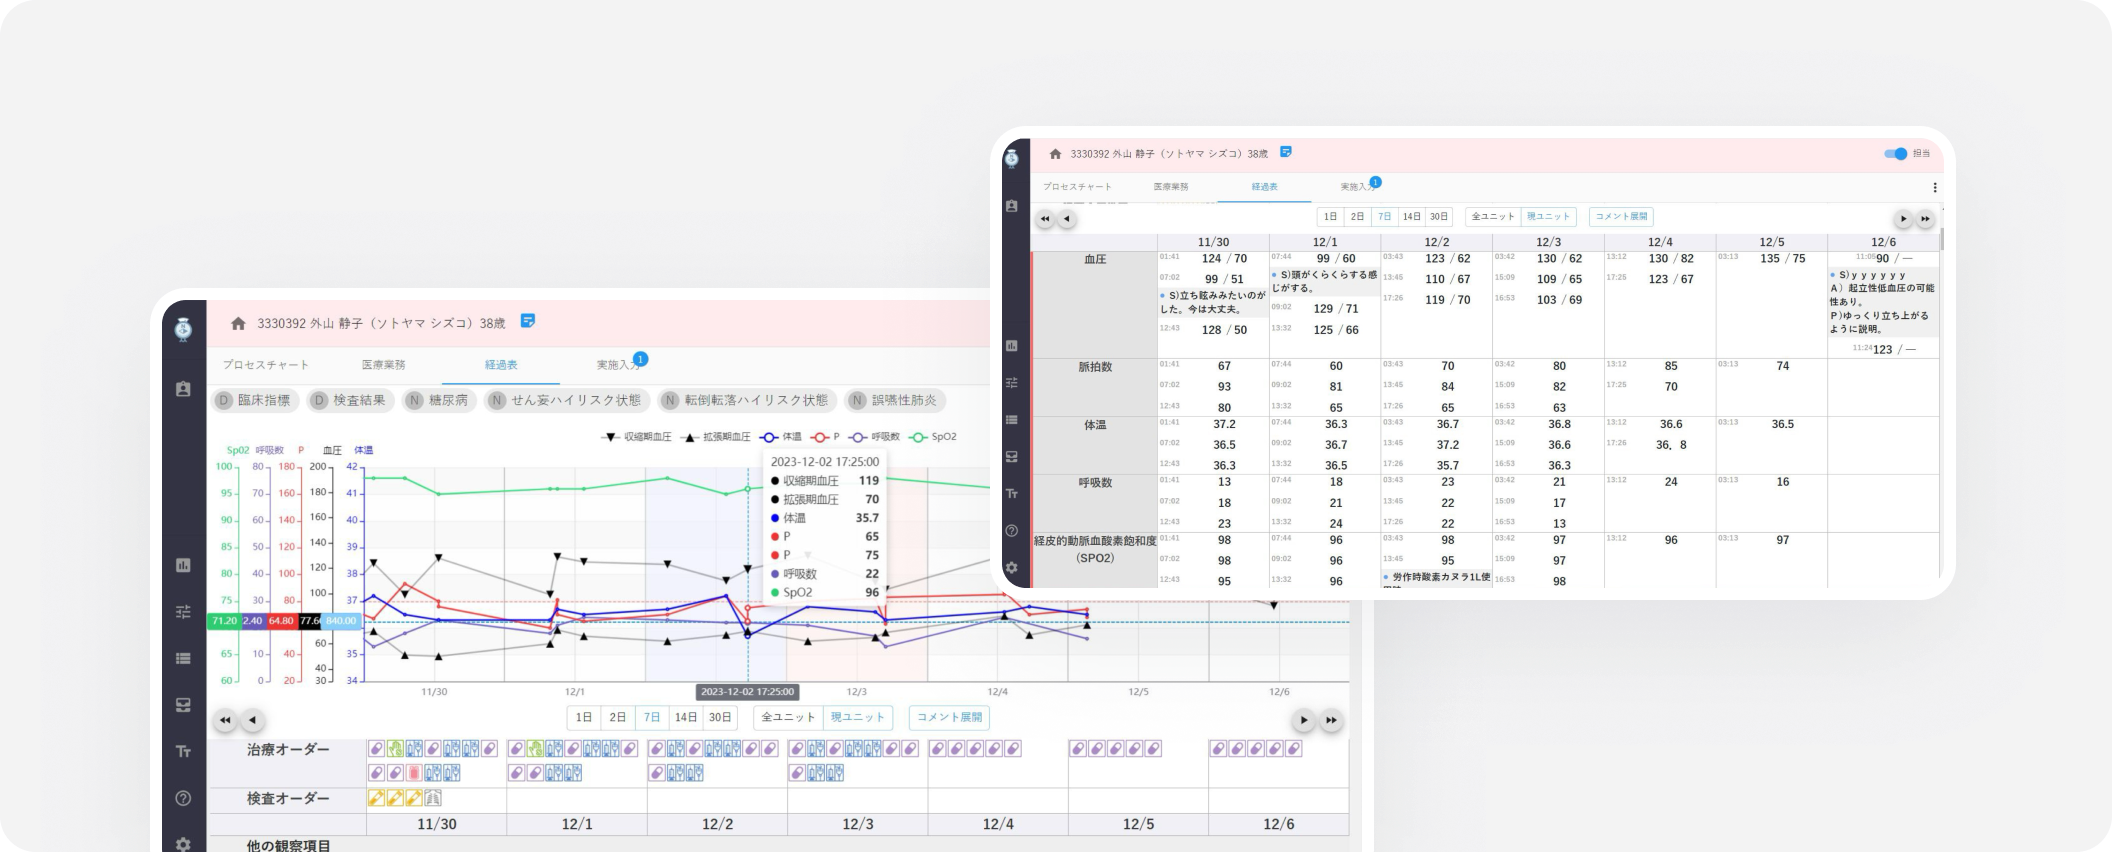Click the home icon in the chart panel
The image size is (2112, 852).
(238, 323)
